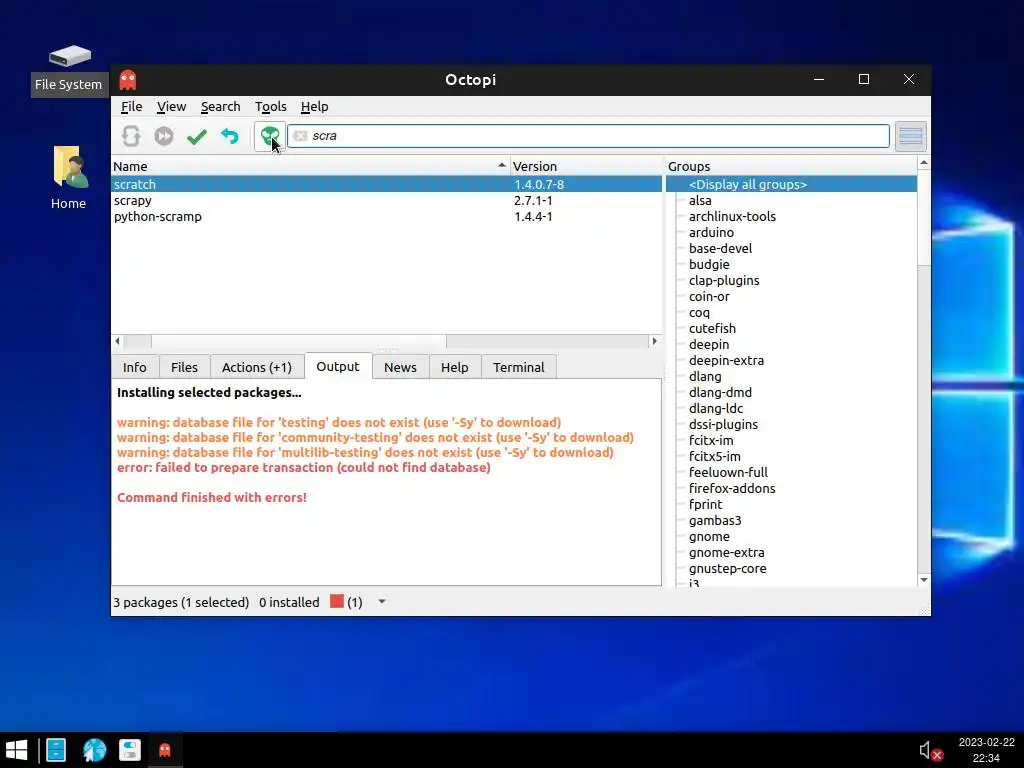Open the Tools menu
This screenshot has width=1024, height=768.
click(x=270, y=106)
